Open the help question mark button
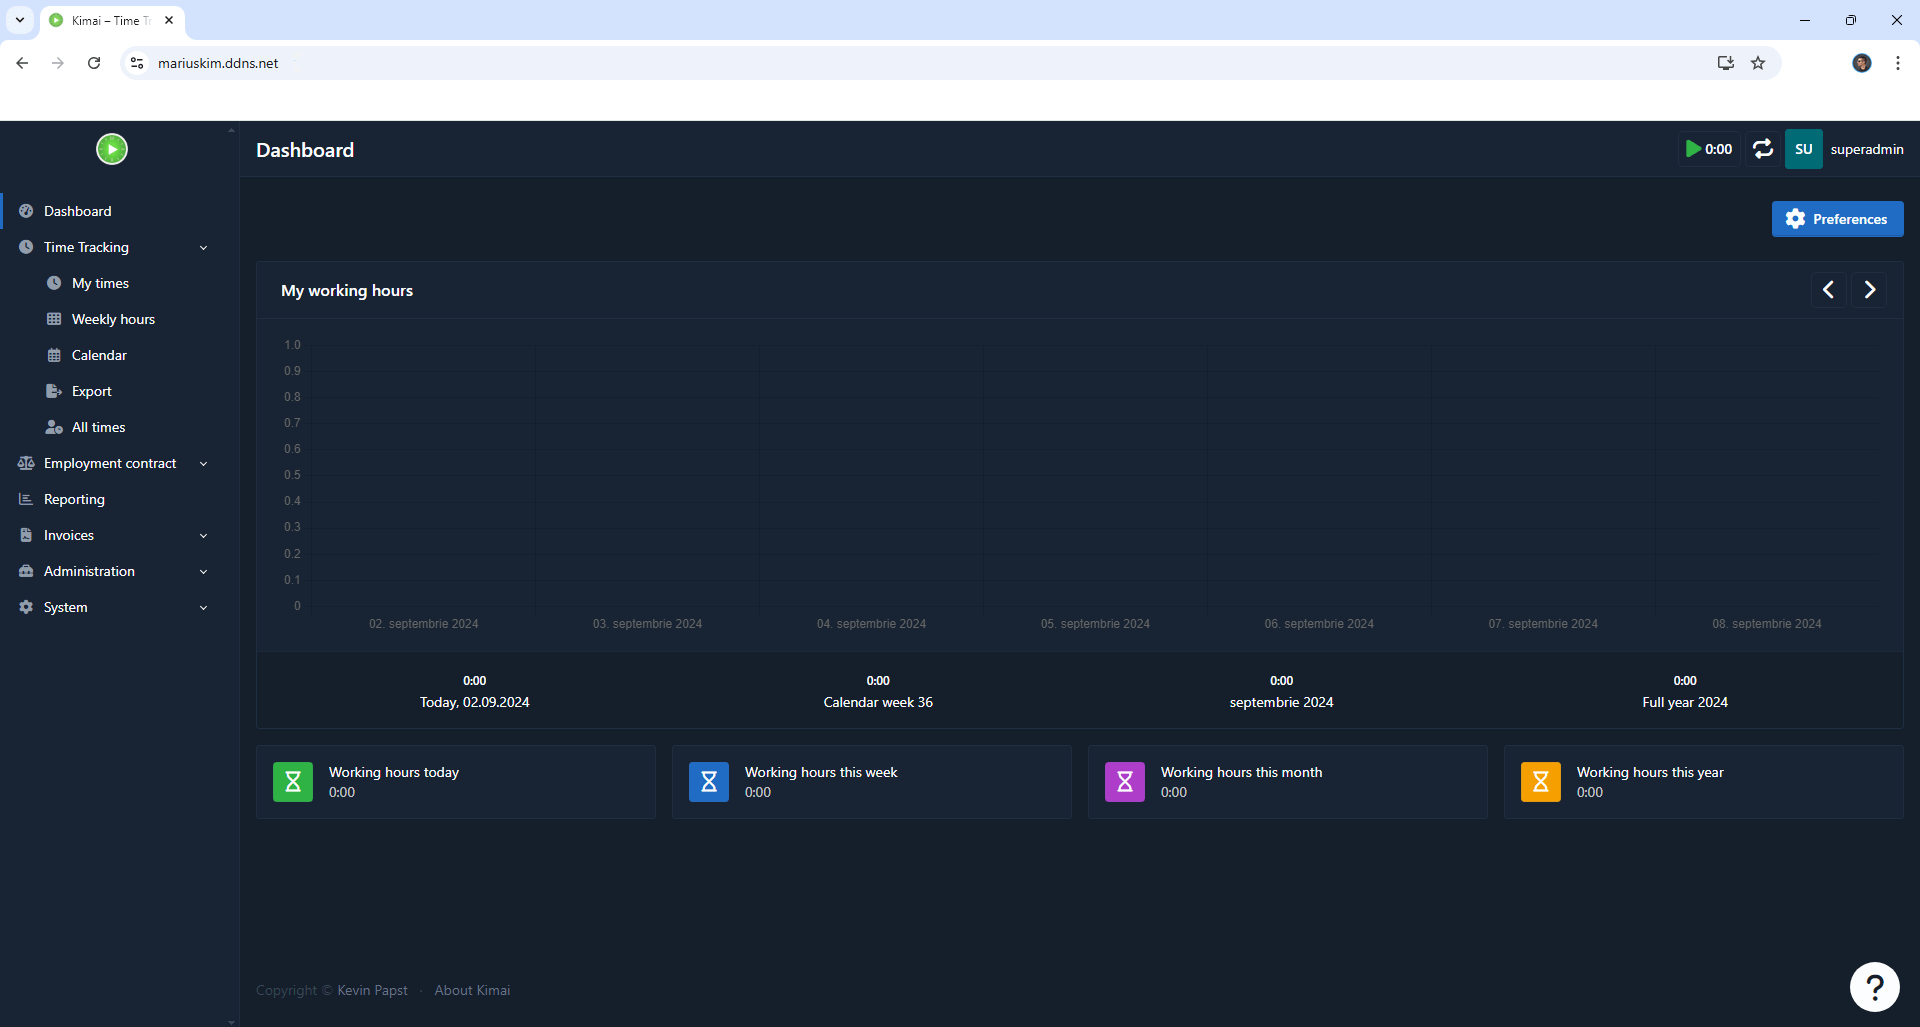1920x1027 pixels. [x=1874, y=988]
